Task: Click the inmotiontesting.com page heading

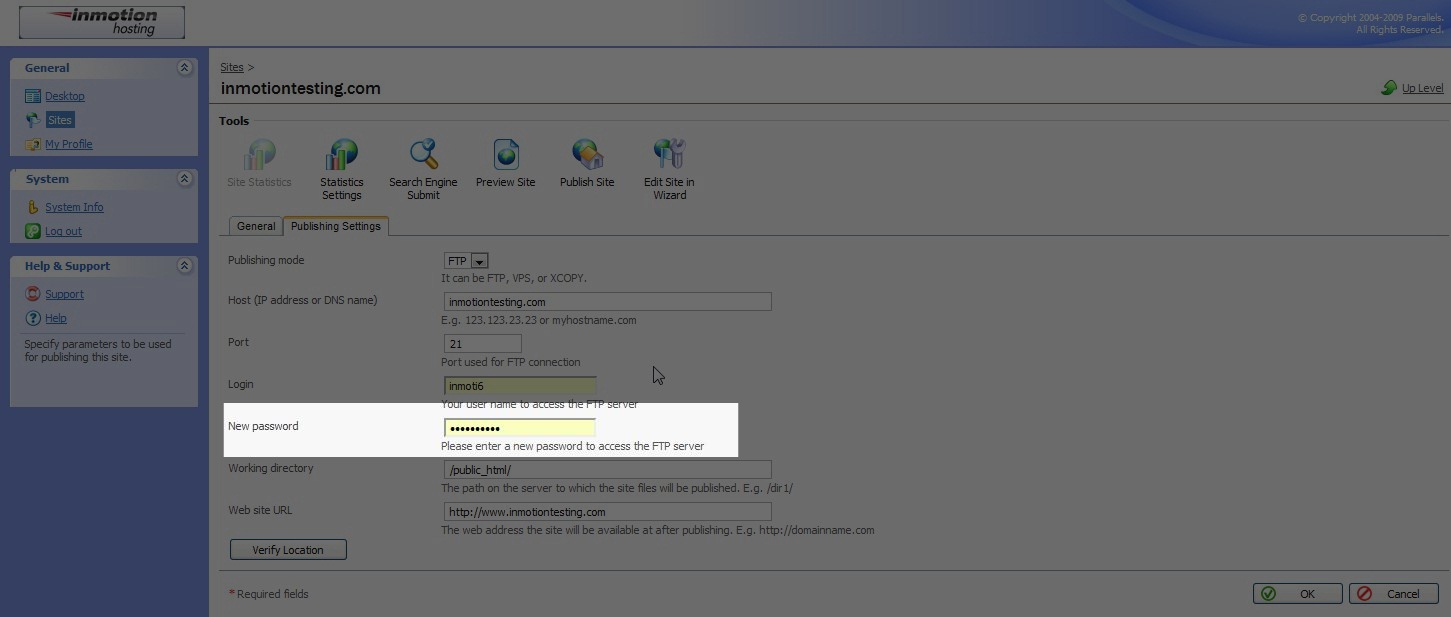Action: tap(301, 88)
